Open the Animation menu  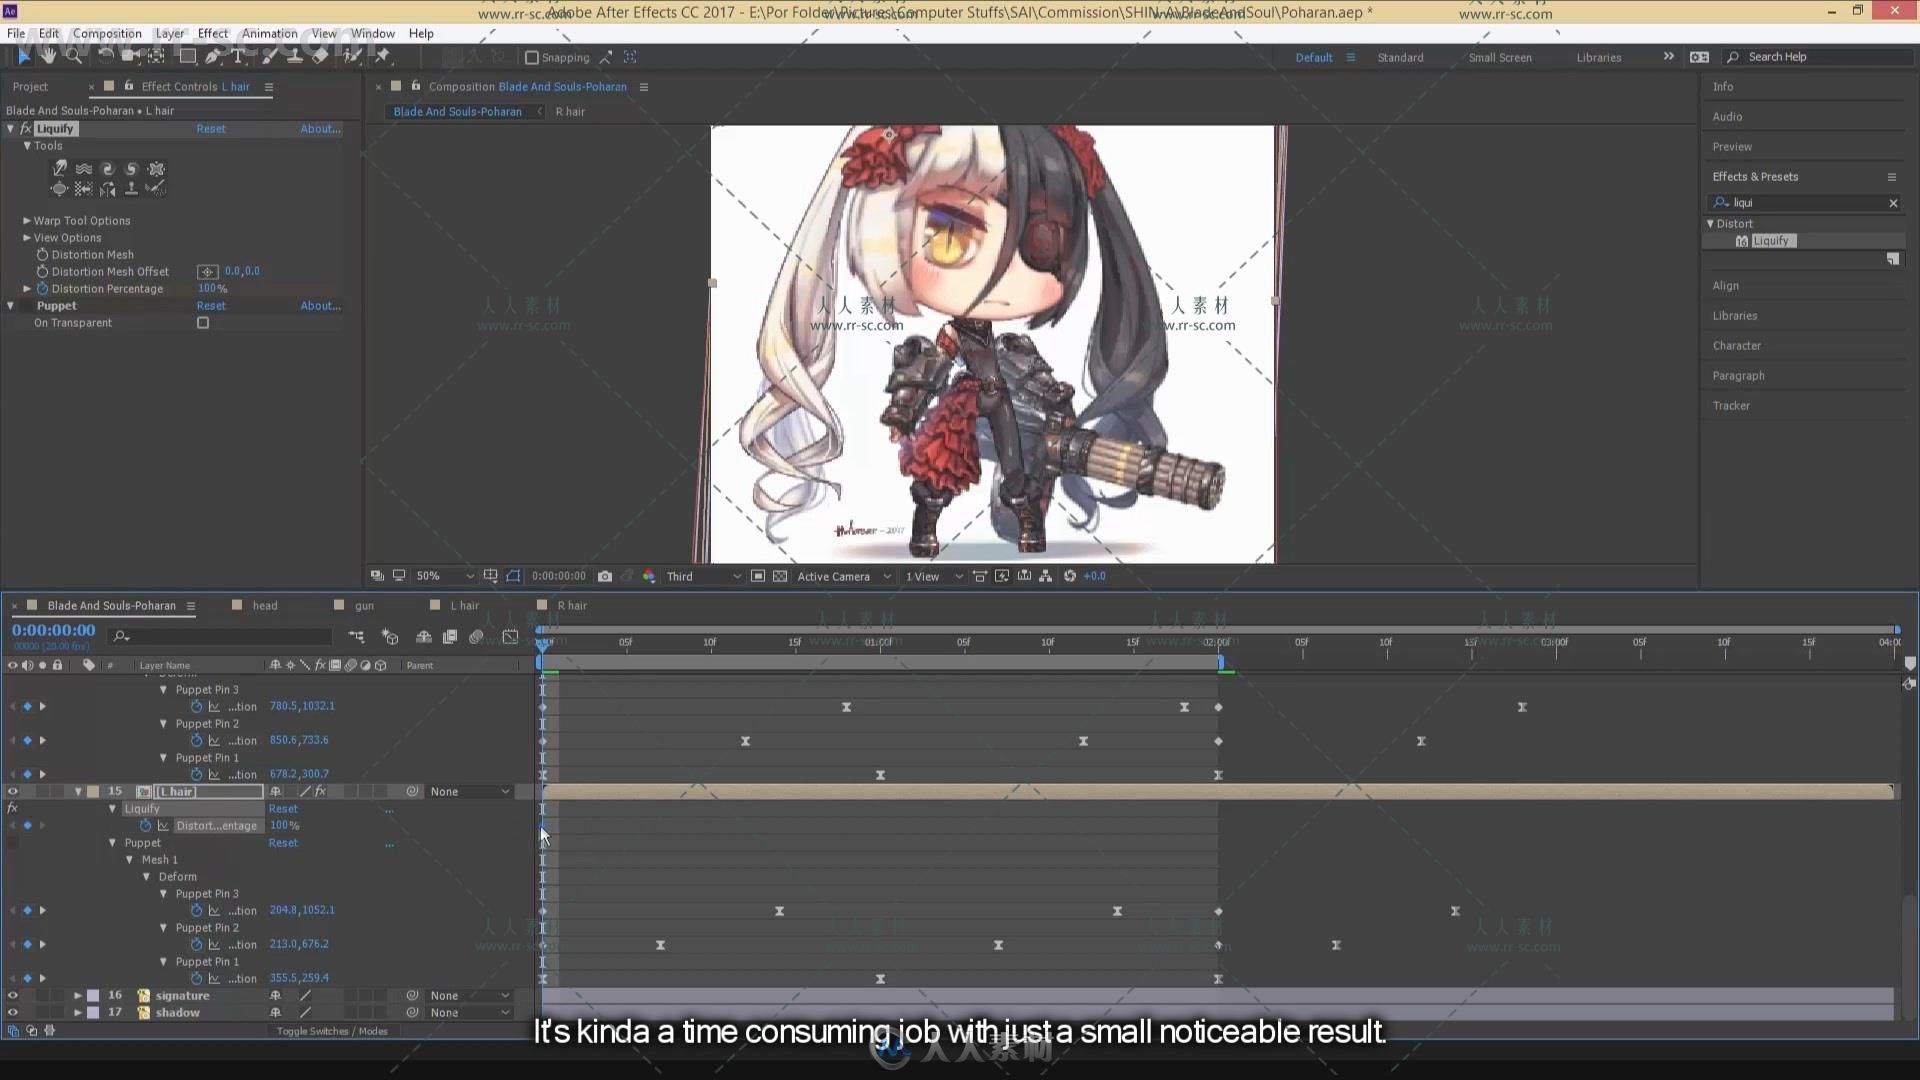pos(269,33)
